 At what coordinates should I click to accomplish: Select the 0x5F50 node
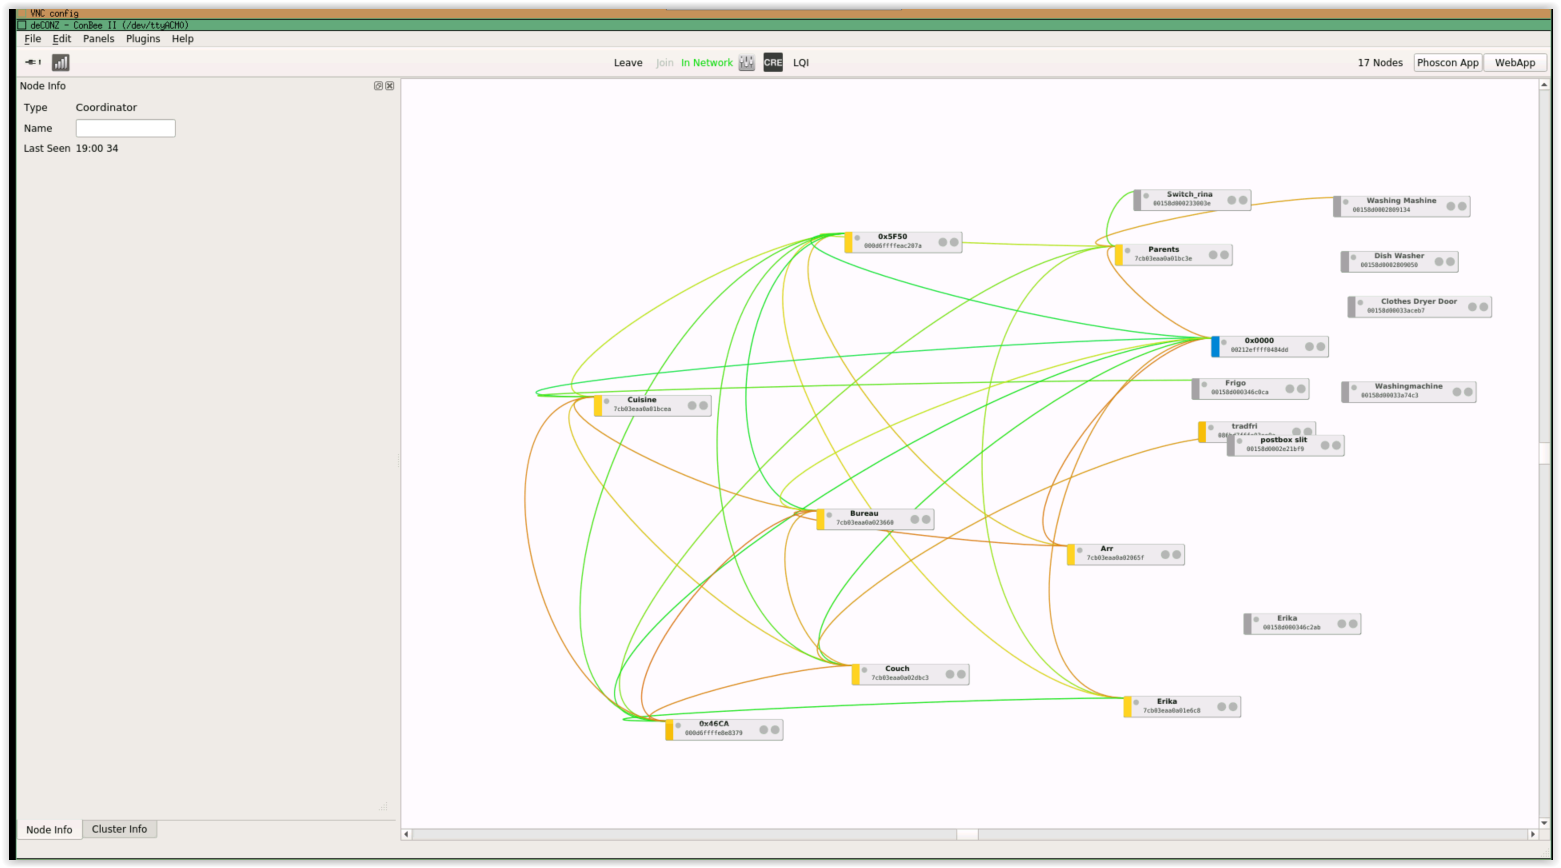coord(903,242)
